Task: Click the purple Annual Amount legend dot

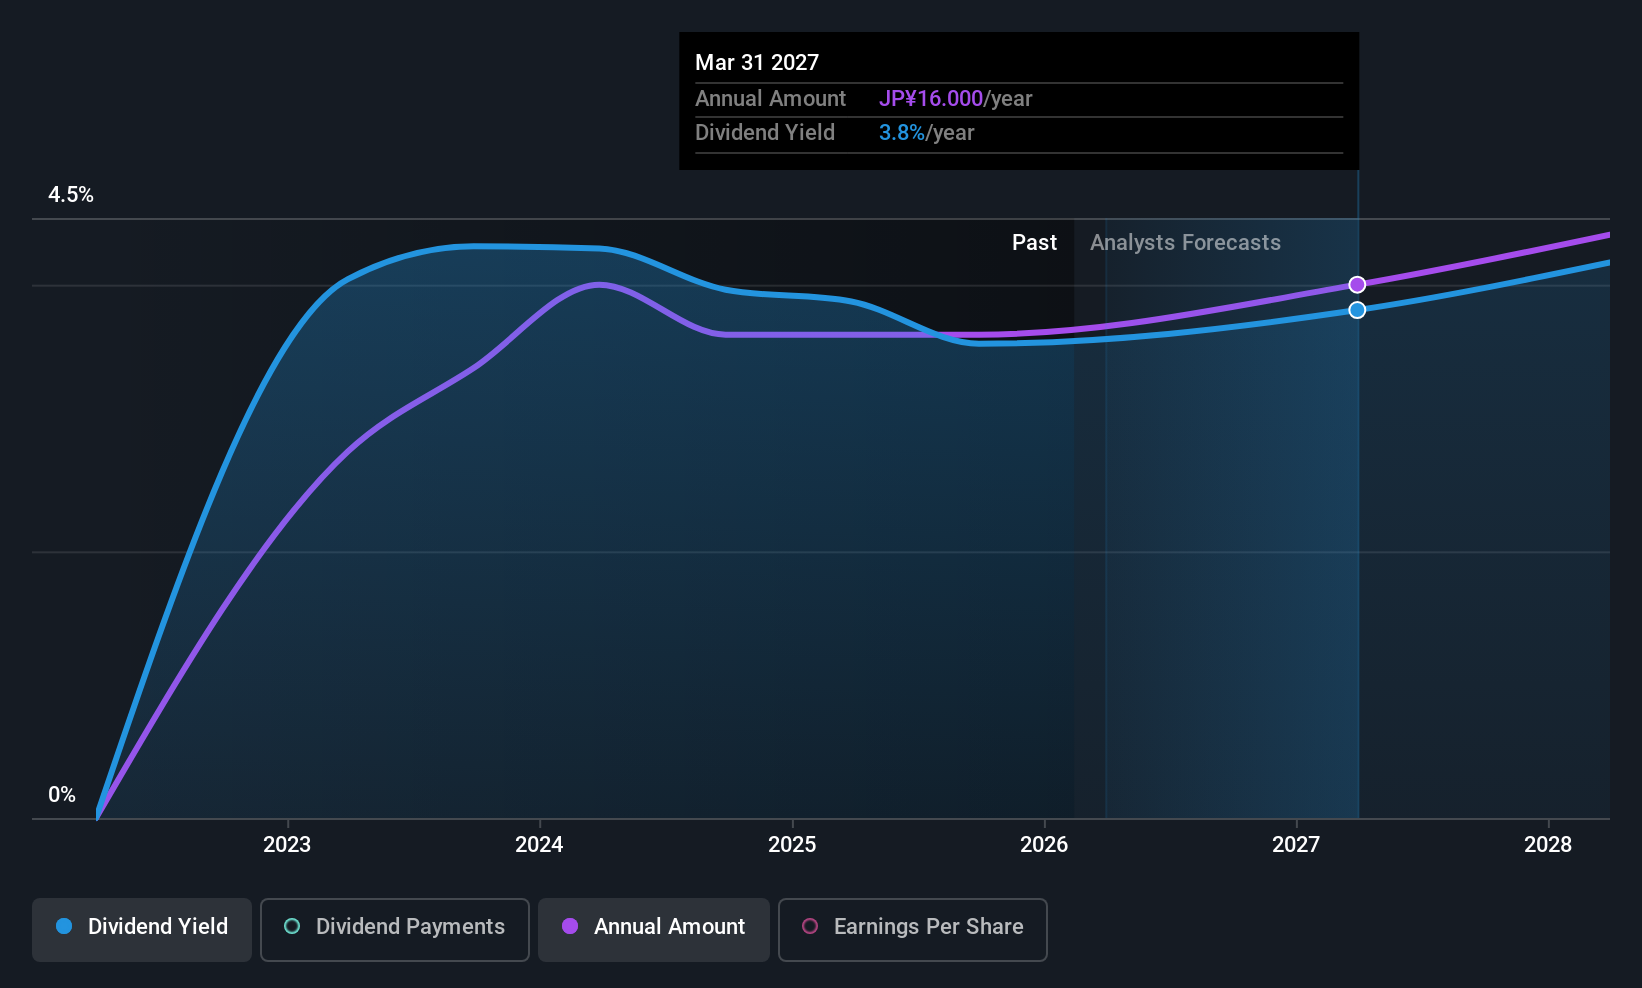Action: [x=570, y=926]
